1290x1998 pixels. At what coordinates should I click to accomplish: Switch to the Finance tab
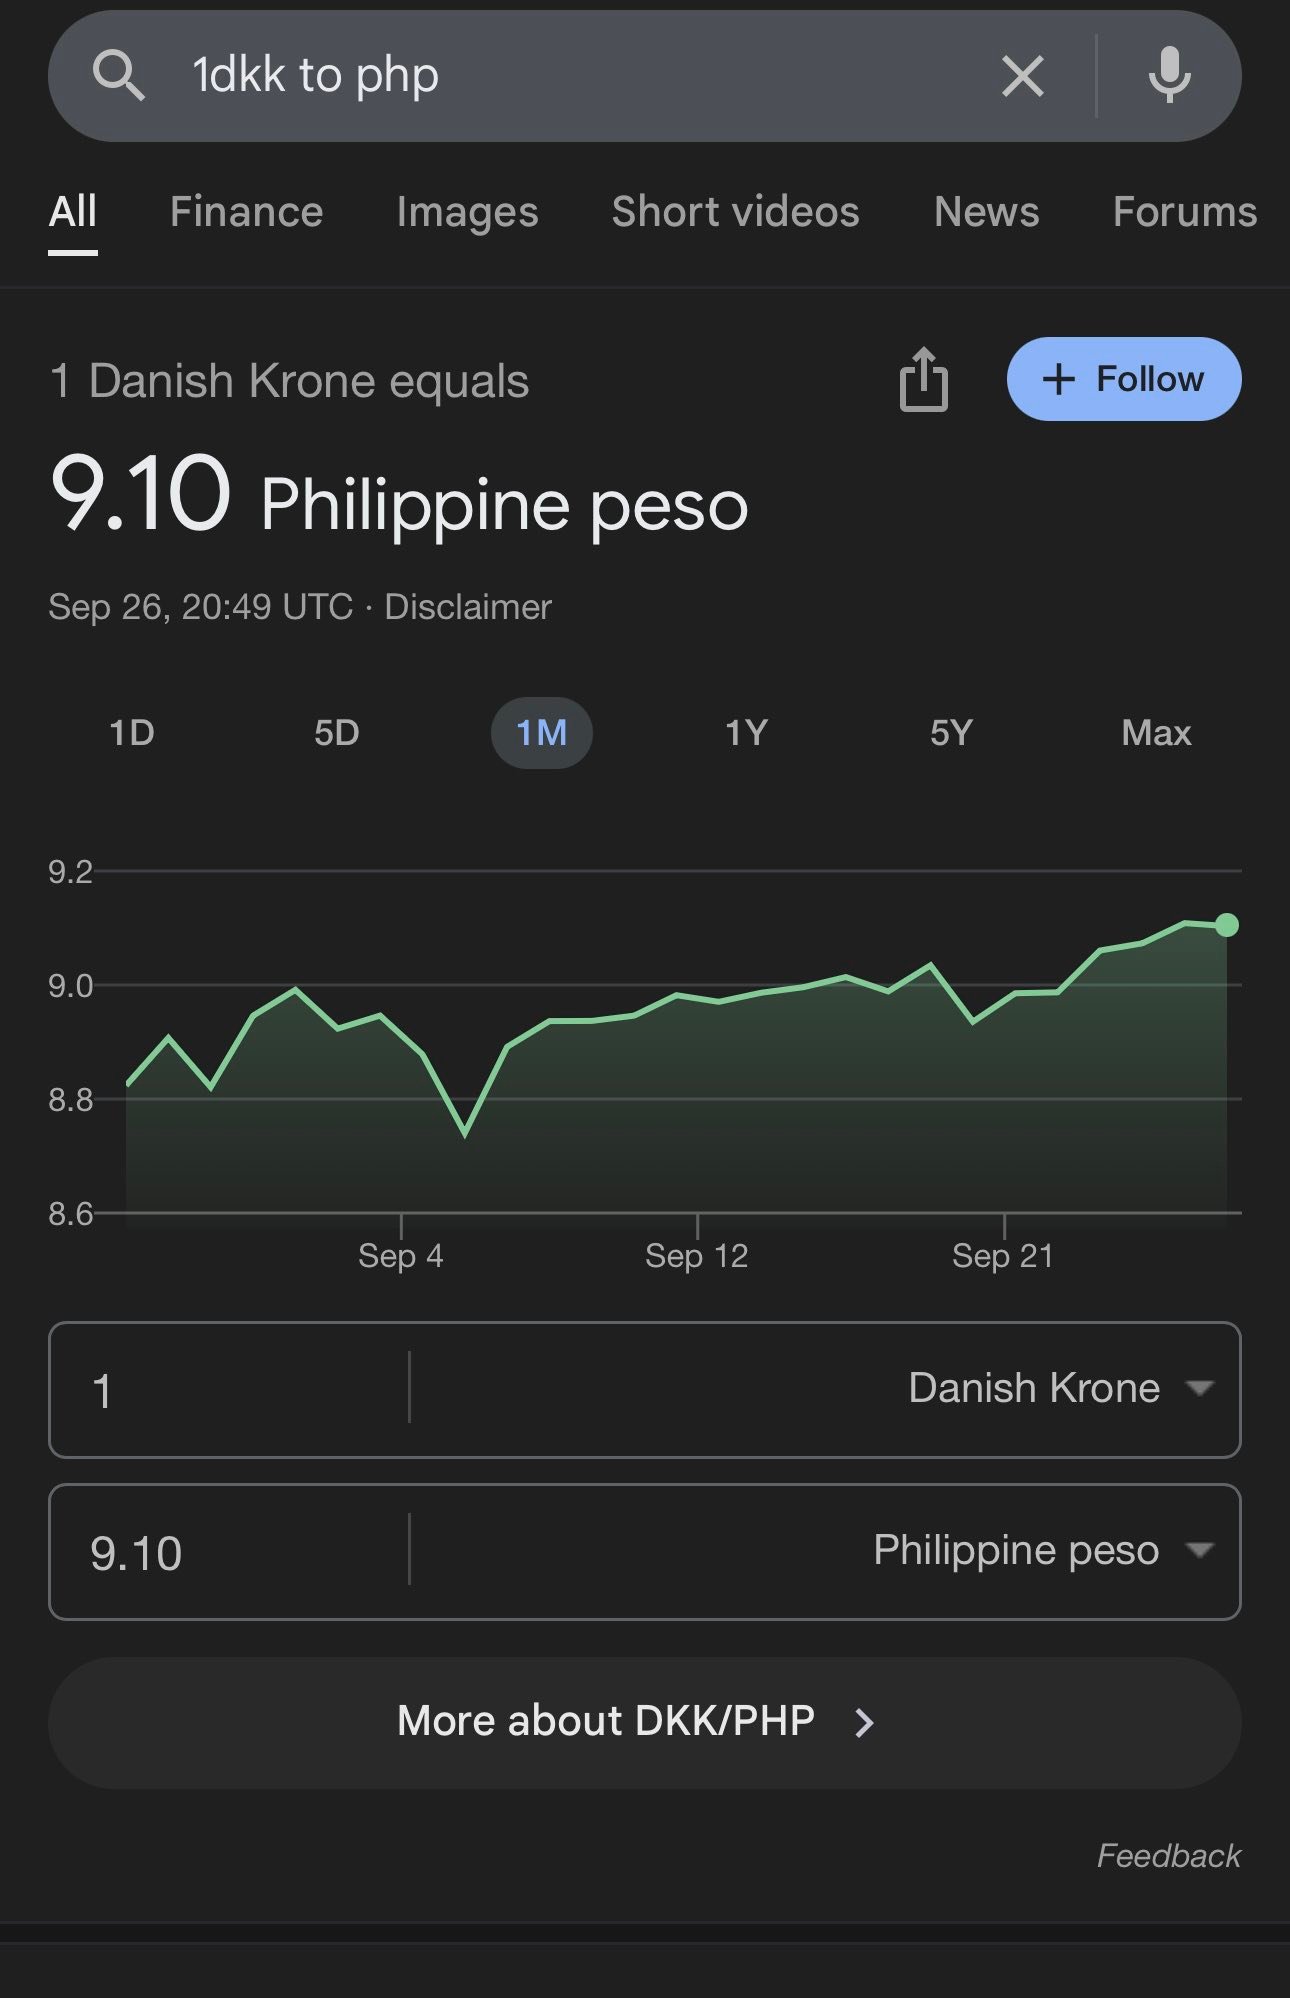click(x=246, y=212)
